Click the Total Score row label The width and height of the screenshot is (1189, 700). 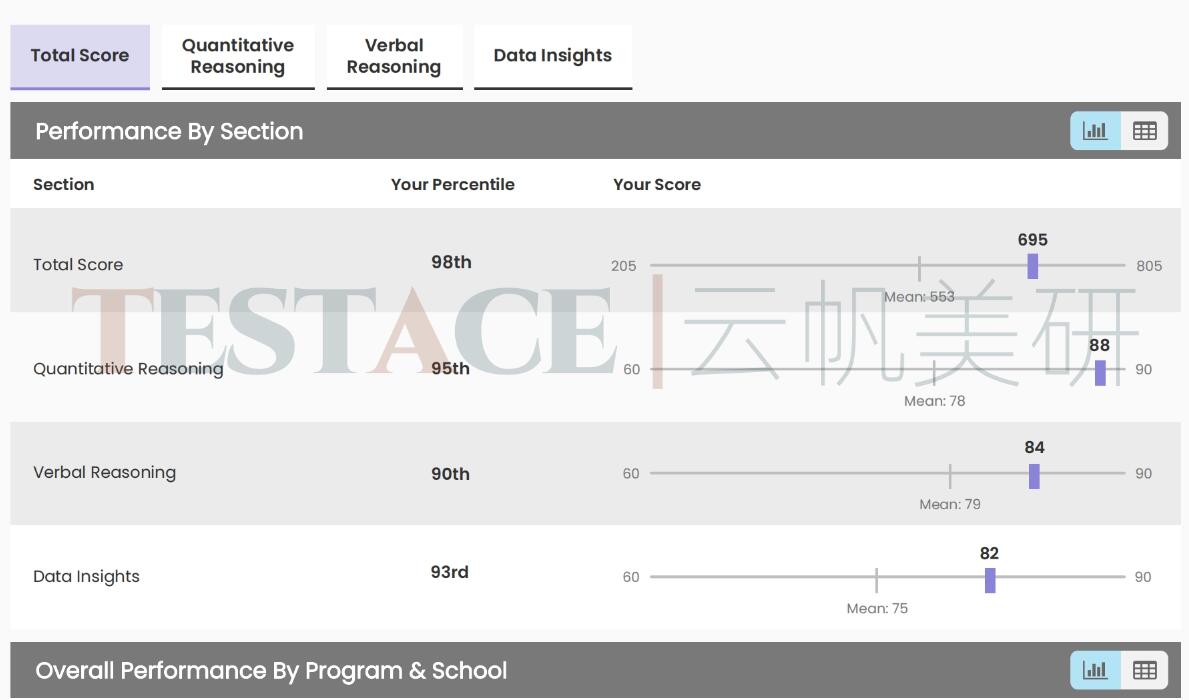78,265
